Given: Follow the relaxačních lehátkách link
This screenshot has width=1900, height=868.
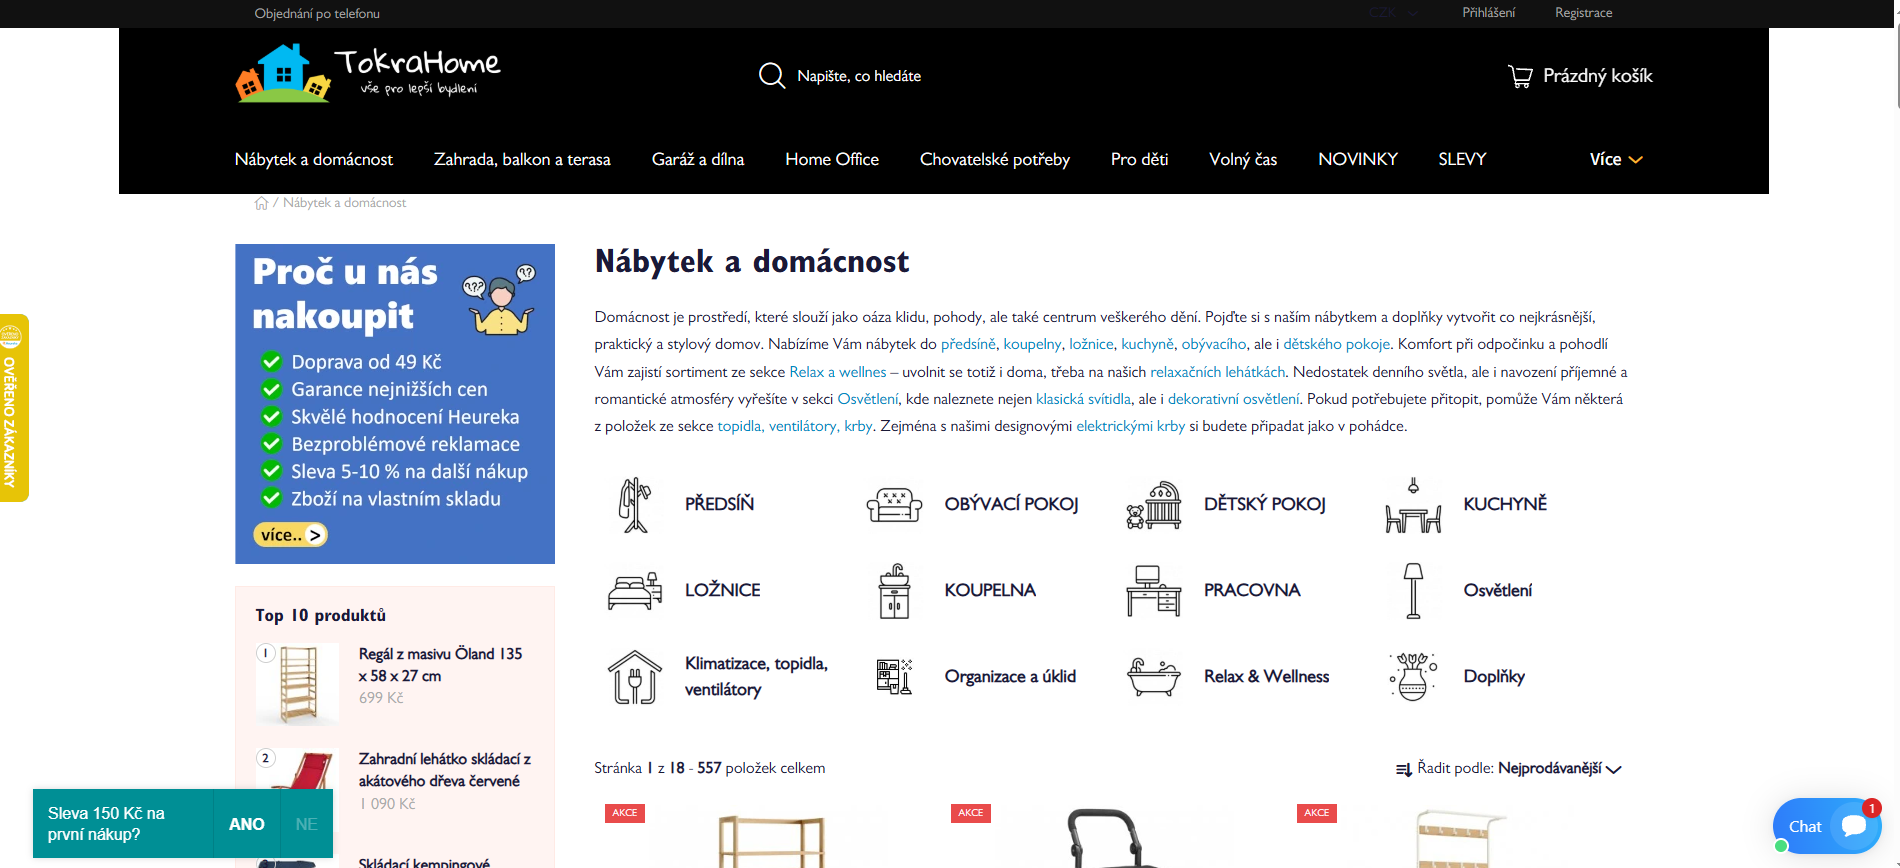Looking at the screenshot, I should pyautogui.click(x=1217, y=372).
